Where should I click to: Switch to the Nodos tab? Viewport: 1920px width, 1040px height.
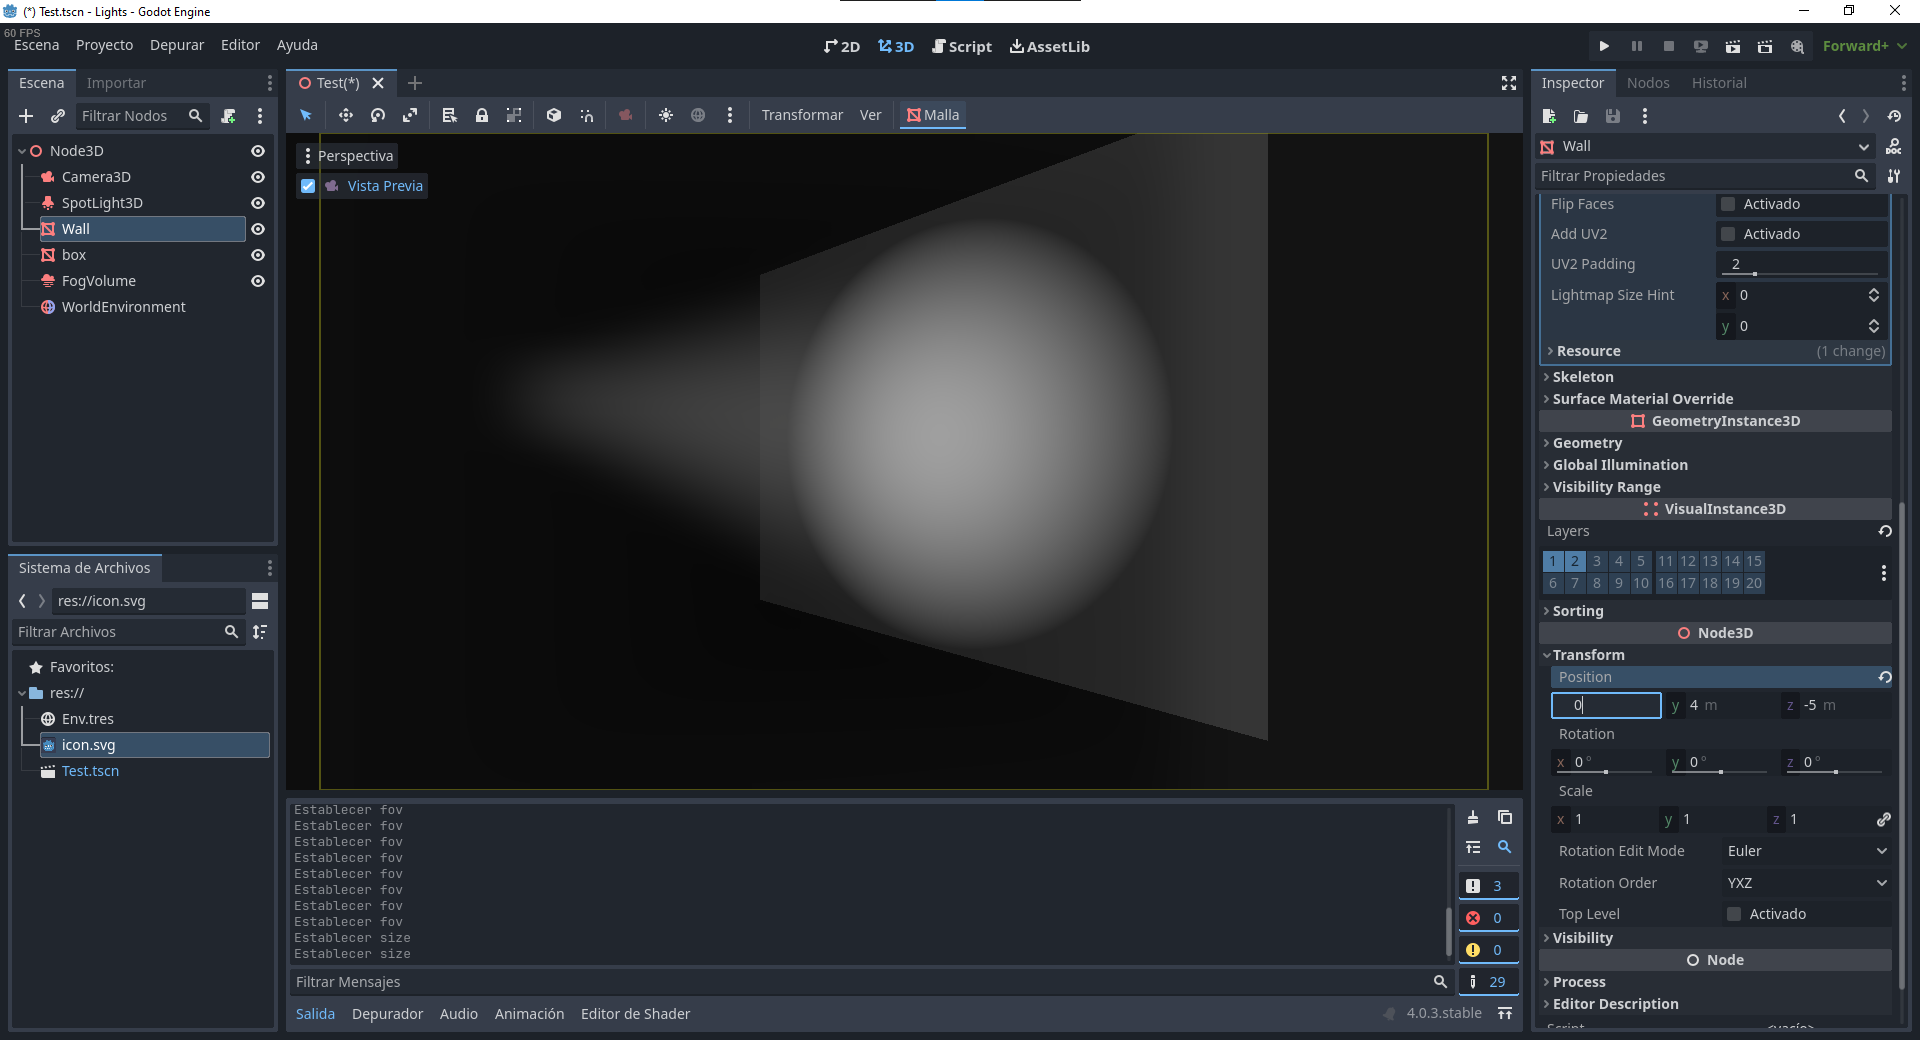[1648, 83]
